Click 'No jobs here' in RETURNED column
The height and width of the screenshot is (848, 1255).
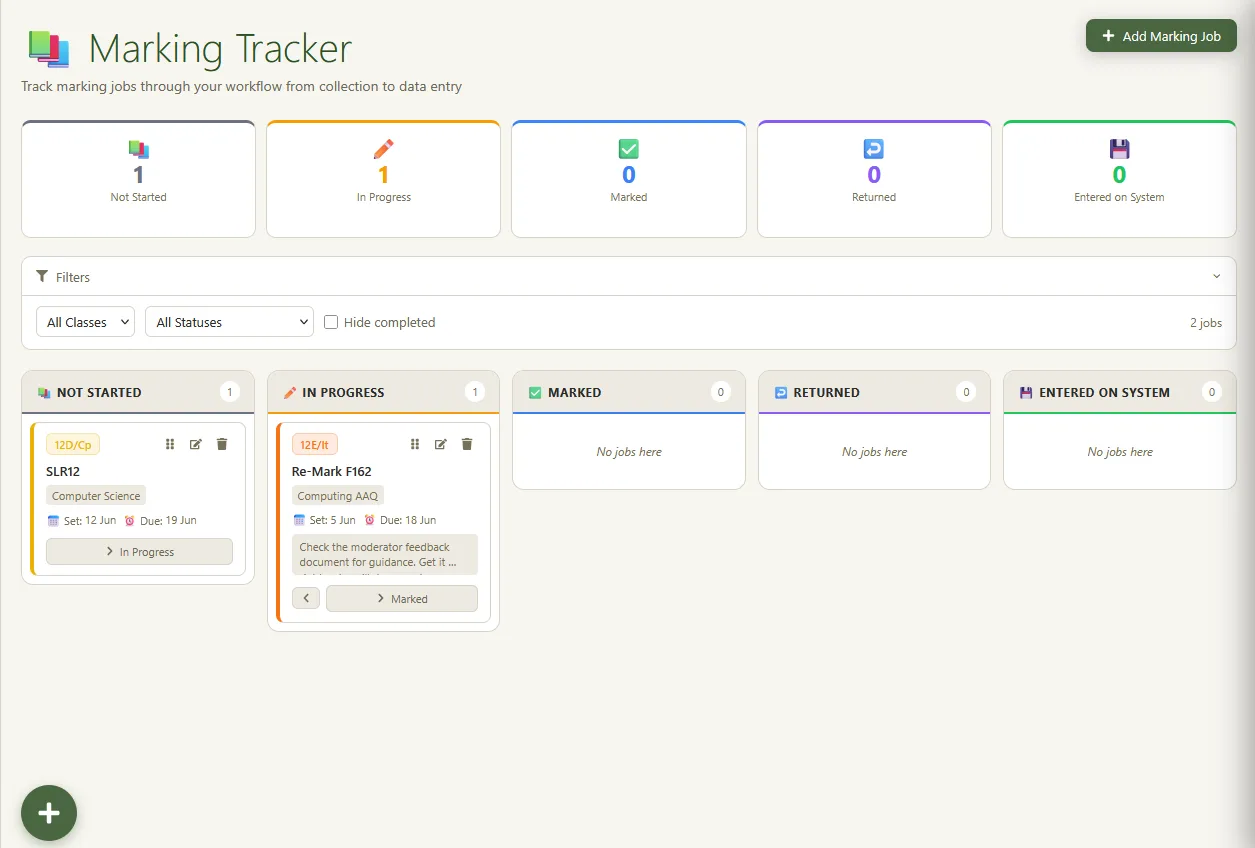point(874,452)
